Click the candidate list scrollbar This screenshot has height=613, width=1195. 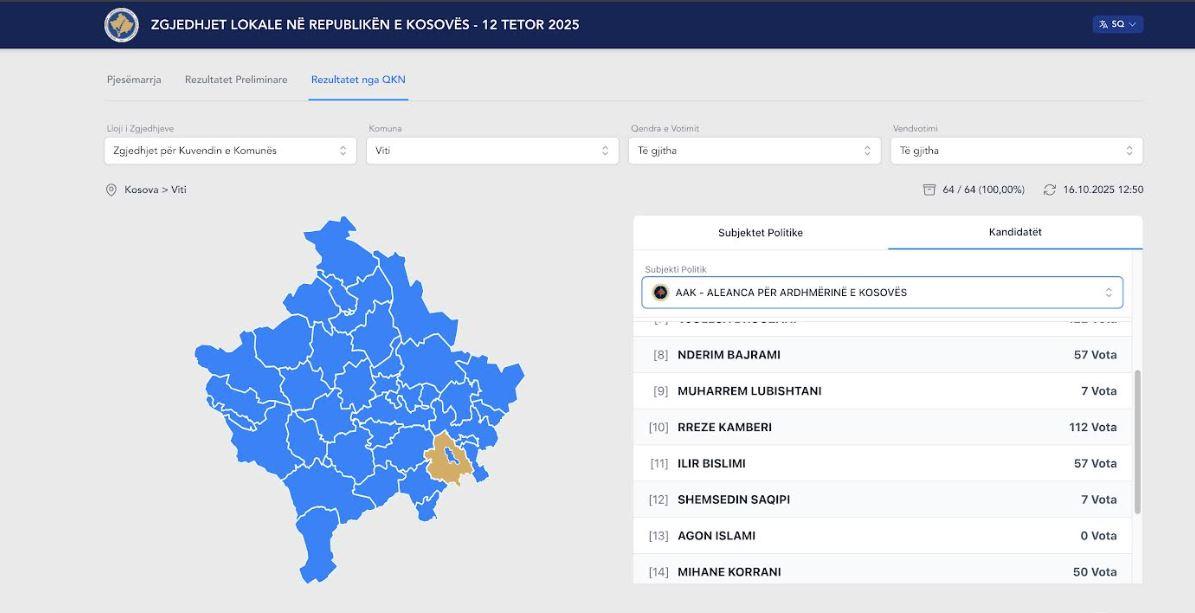[x=1137, y=440]
